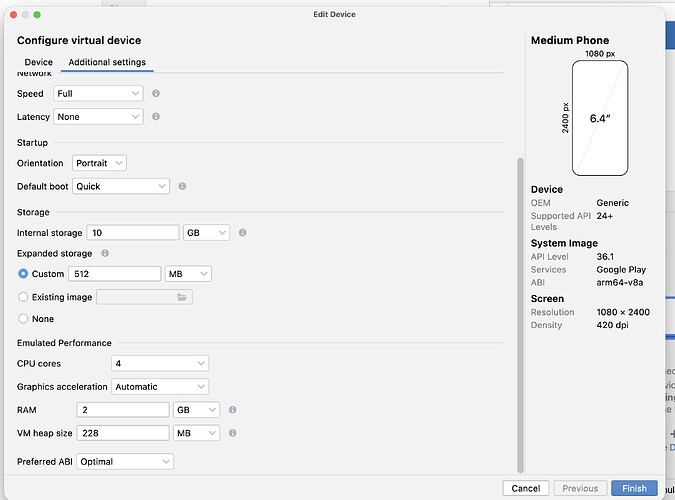Select the Custom expanded storage radio button

tap(23, 274)
